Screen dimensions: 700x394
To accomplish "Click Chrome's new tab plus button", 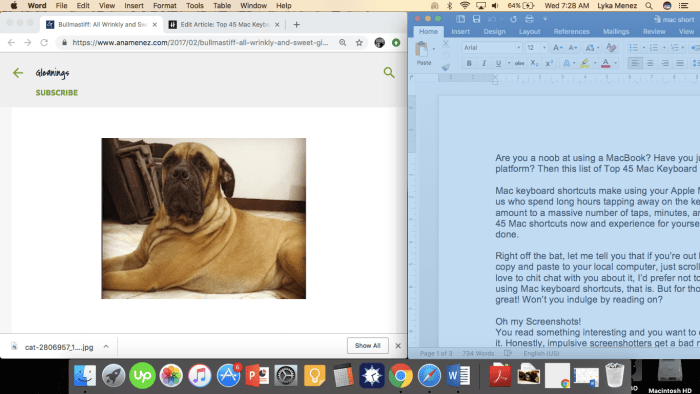I will pyautogui.click(x=296, y=25).
